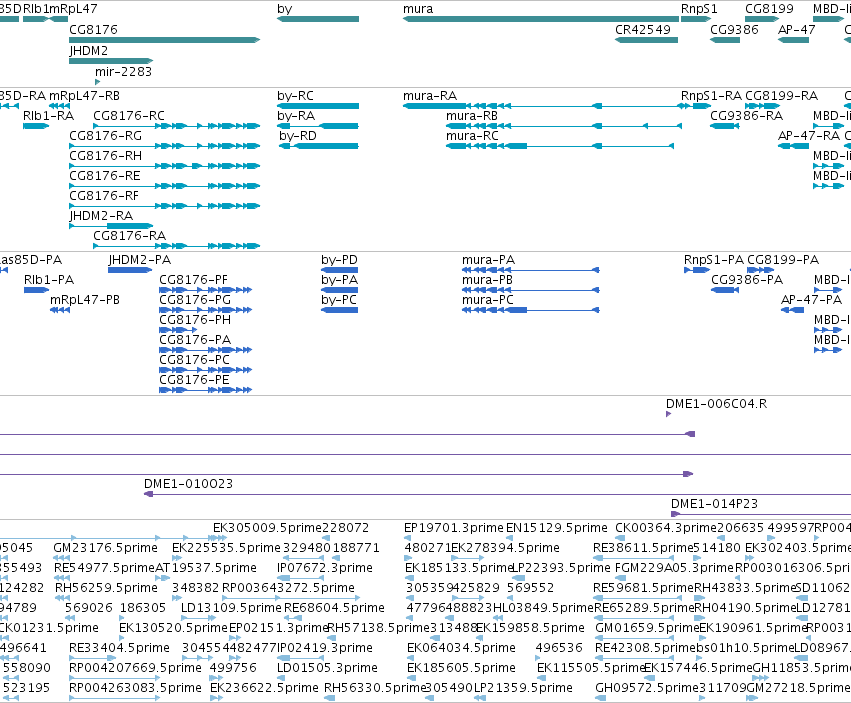Screen dimensions: 851x703
Task: Click the CG8199-RA transcript label
Action: [x=781, y=96]
